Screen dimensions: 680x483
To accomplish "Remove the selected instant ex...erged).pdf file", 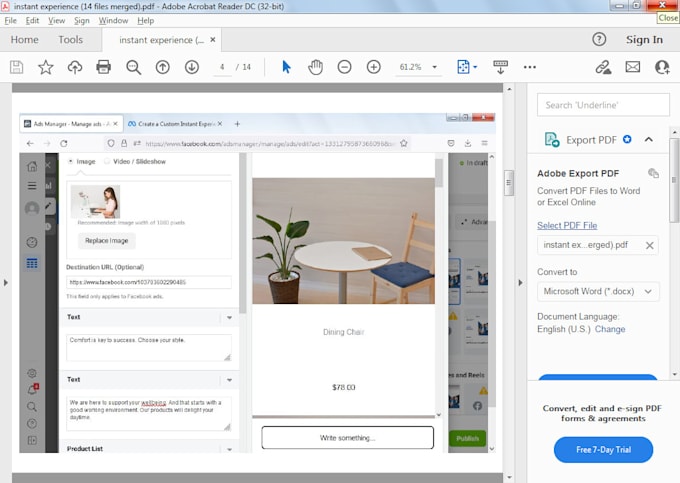I will (649, 245).
